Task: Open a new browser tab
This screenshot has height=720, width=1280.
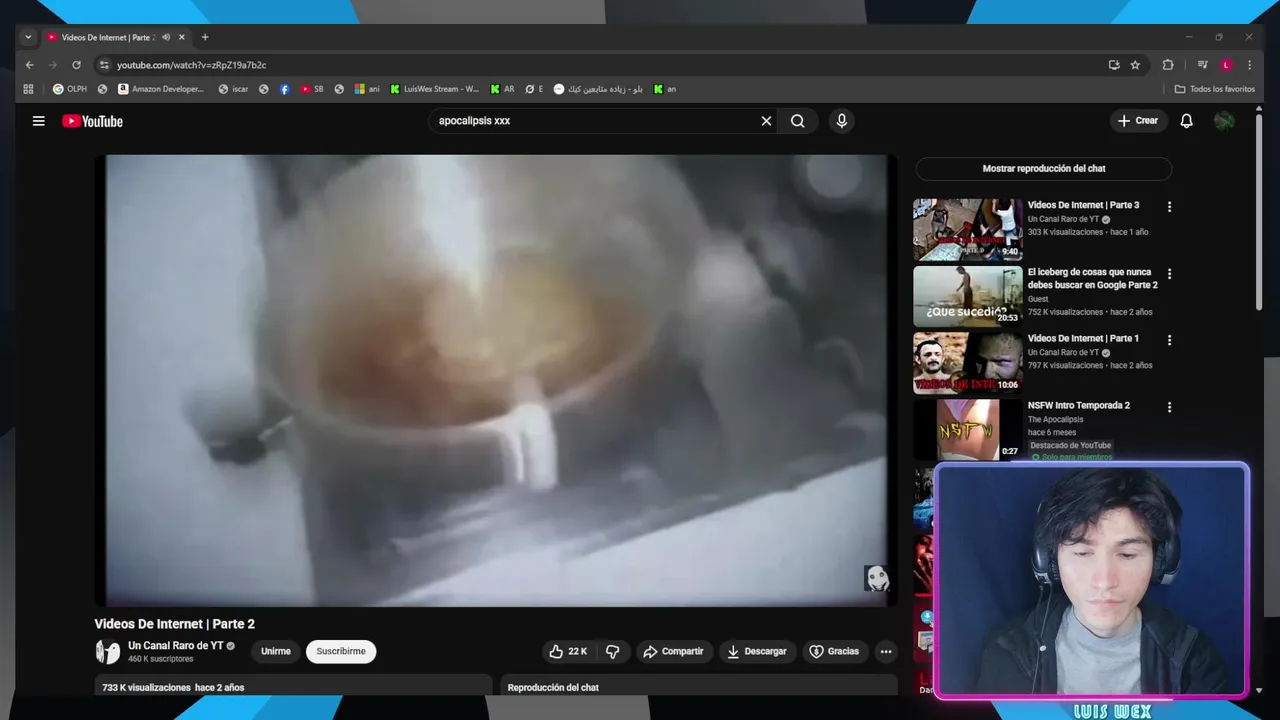Action: (205, 37)
